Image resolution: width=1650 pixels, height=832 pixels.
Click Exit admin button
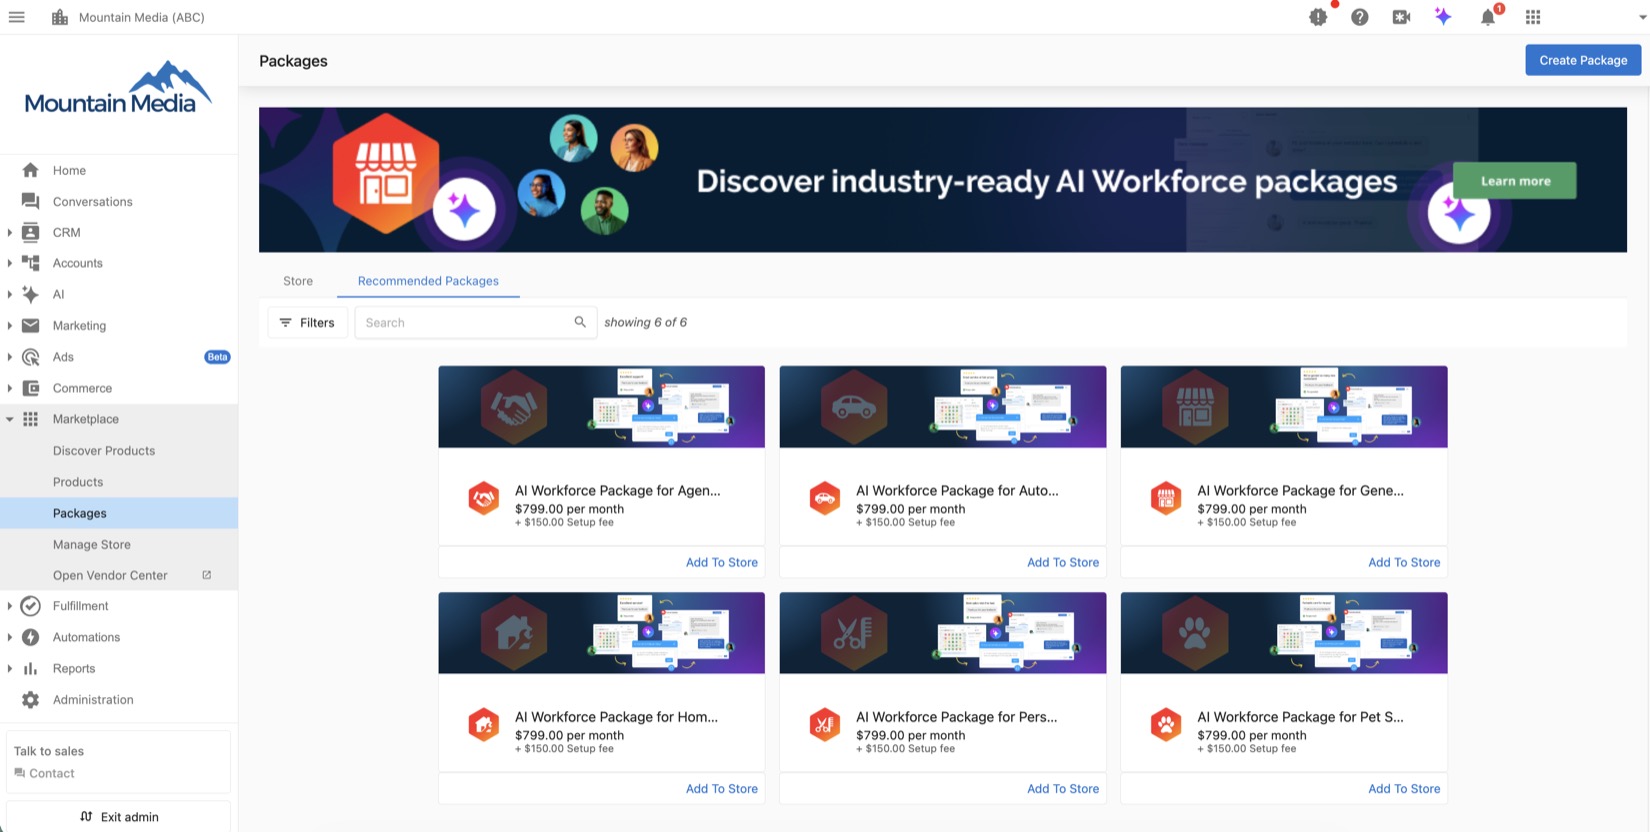119,817
